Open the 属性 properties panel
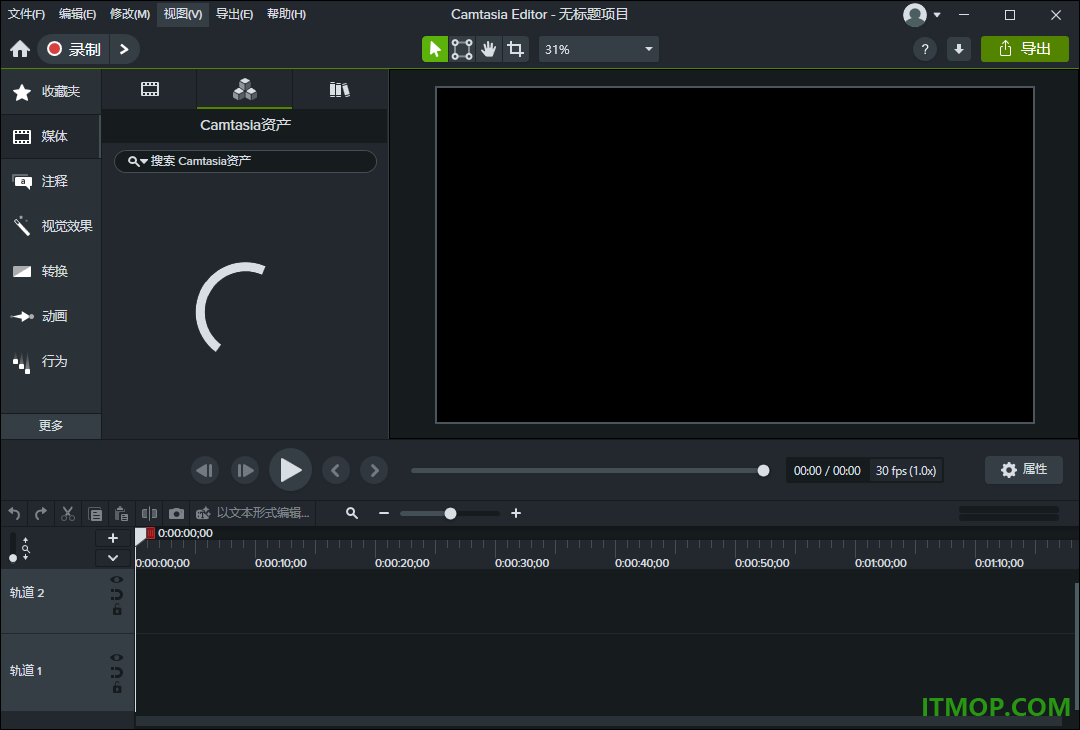The height and width of the screenshot is (730, 1080). [x=1024, y=470]
